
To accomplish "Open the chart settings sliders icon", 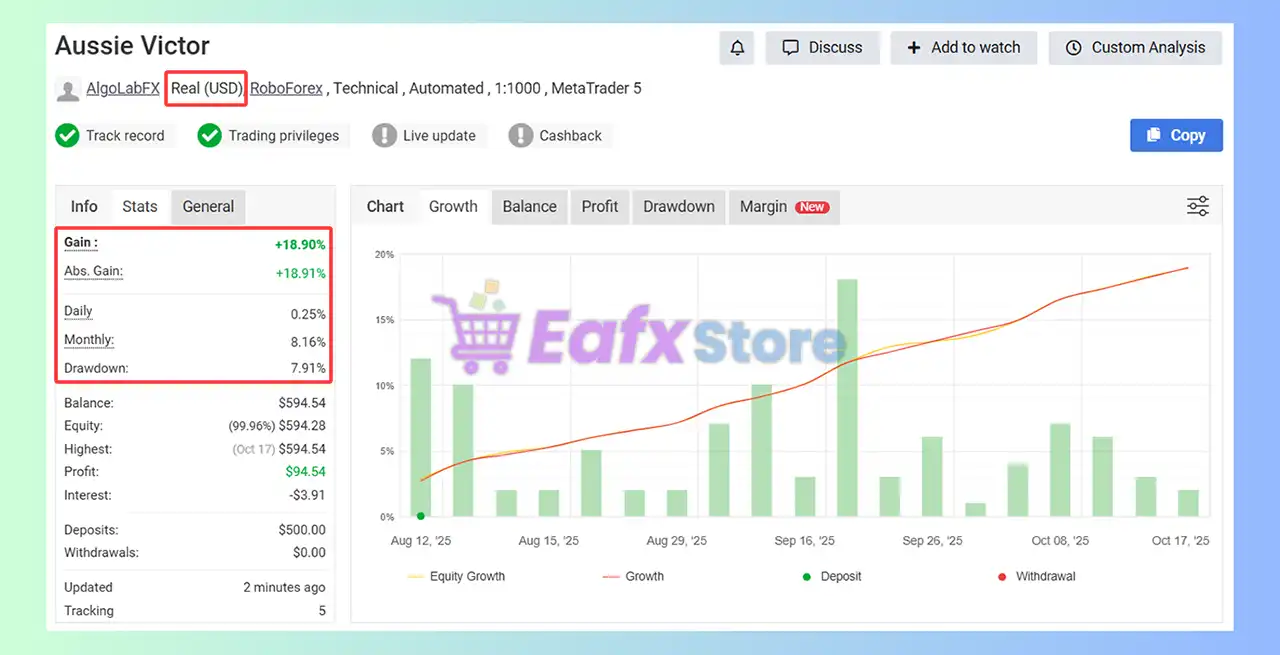I will pyautogui.click(x=1197, y=206).
